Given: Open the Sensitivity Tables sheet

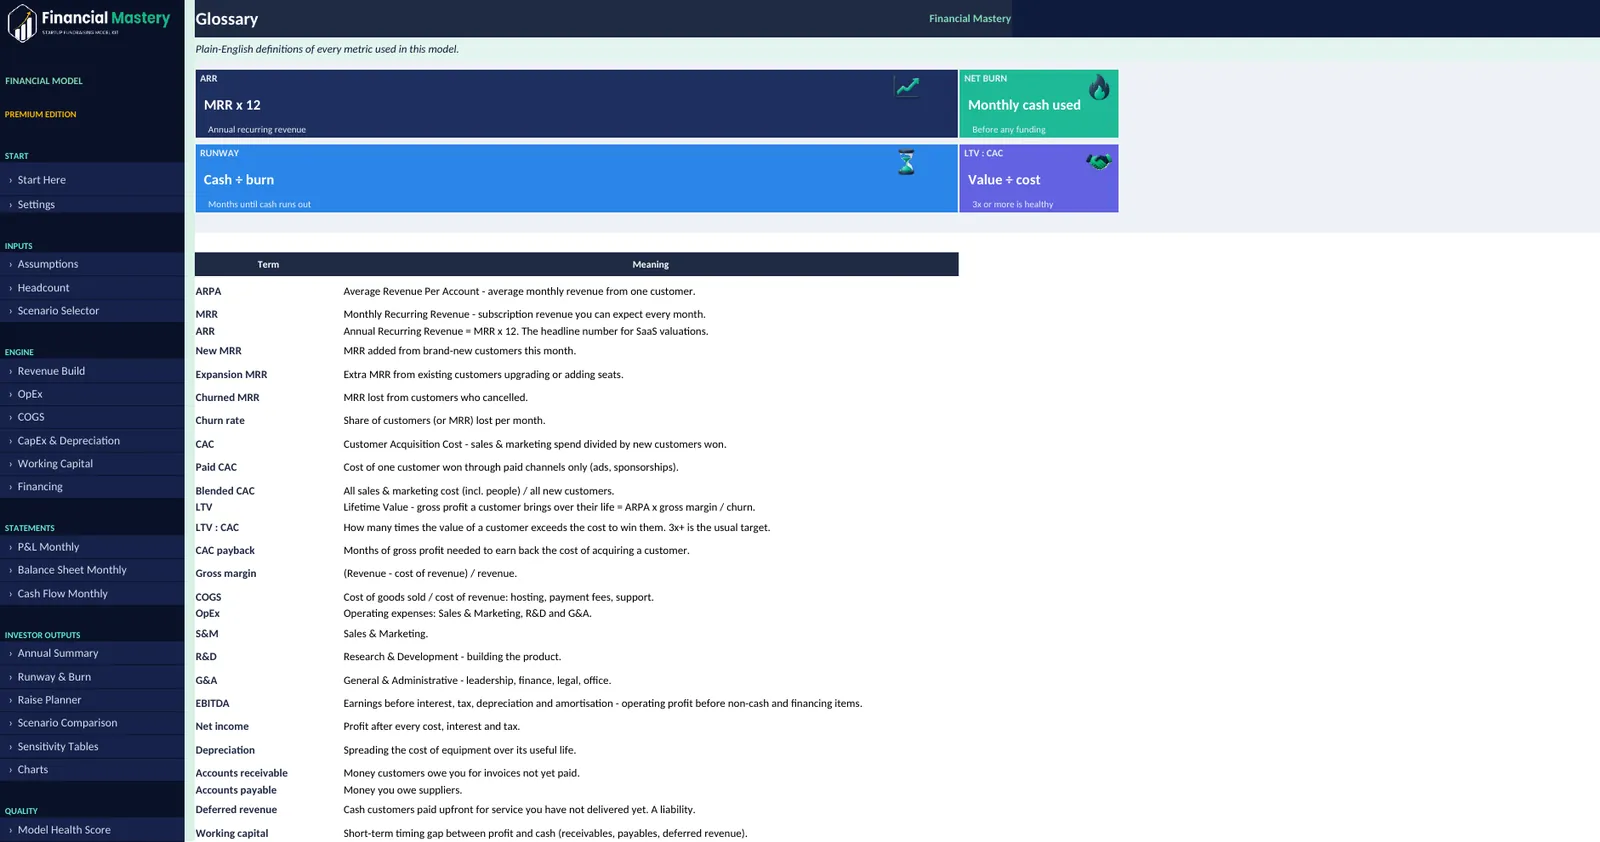Looking at the screenshot, I should tap(92, 747).
